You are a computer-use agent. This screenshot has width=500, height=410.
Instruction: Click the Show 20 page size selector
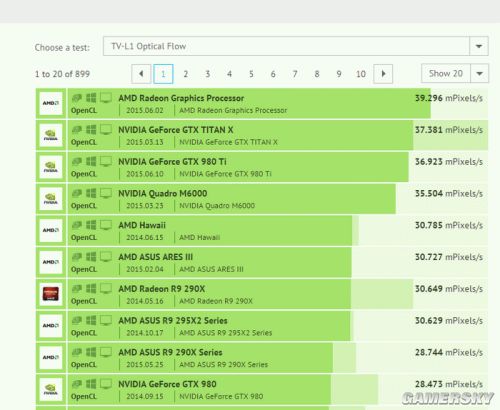455,73
